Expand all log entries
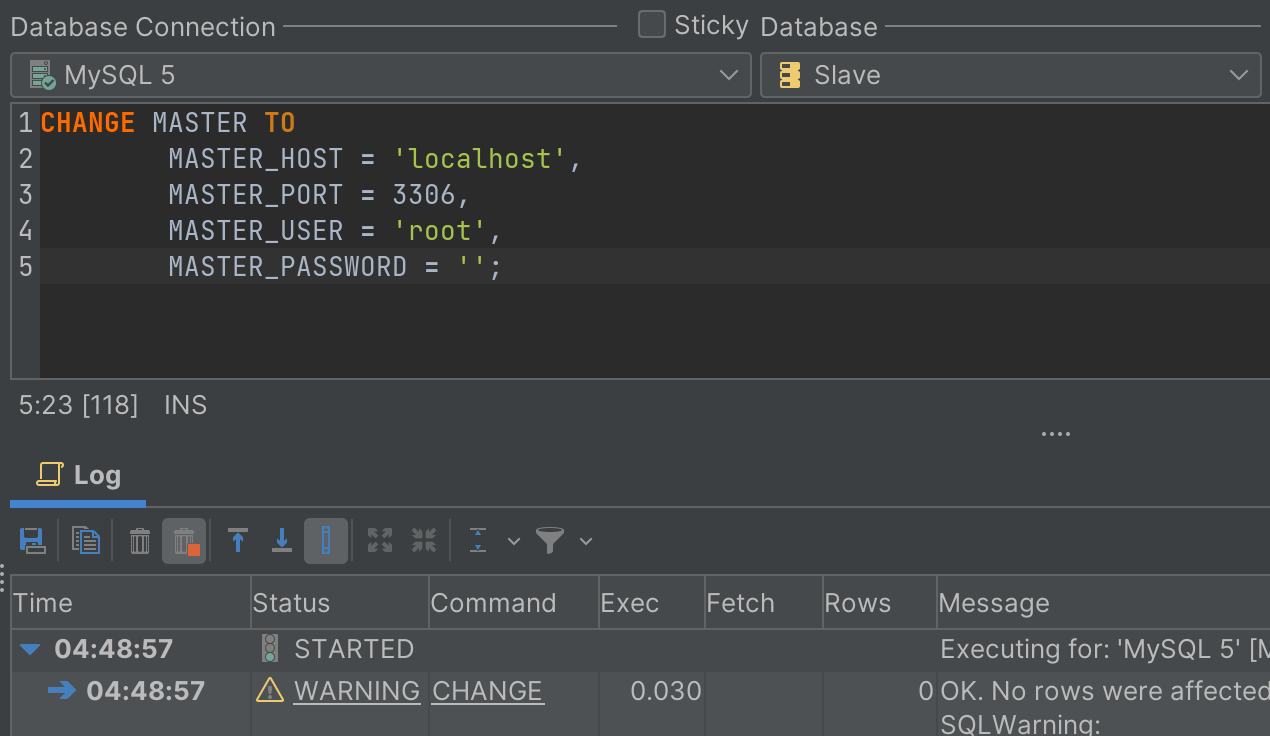This screenshot has width=1270, height=736. pyautogui.click(x=379, y=540)
